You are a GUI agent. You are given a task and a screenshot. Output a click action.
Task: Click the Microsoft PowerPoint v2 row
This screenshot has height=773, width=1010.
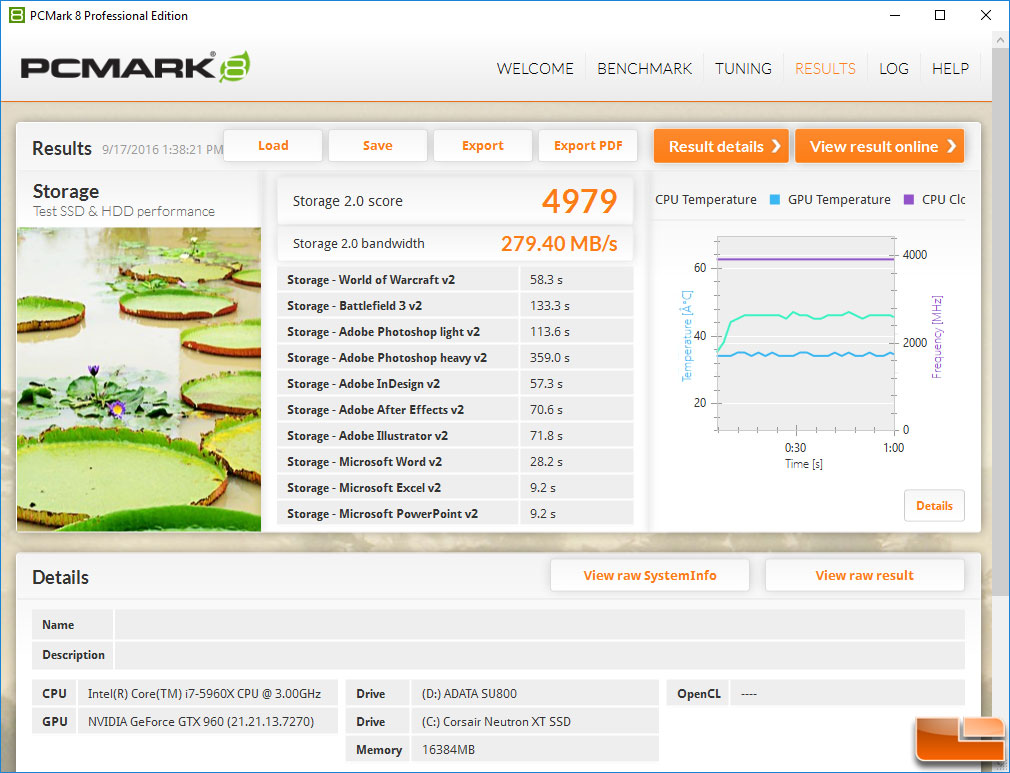(455, 513)
